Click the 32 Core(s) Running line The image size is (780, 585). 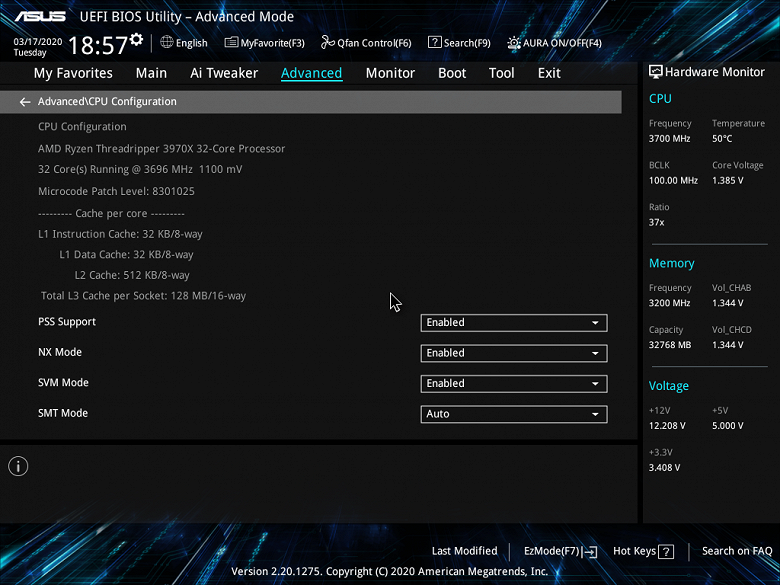(x=140, y=169)
